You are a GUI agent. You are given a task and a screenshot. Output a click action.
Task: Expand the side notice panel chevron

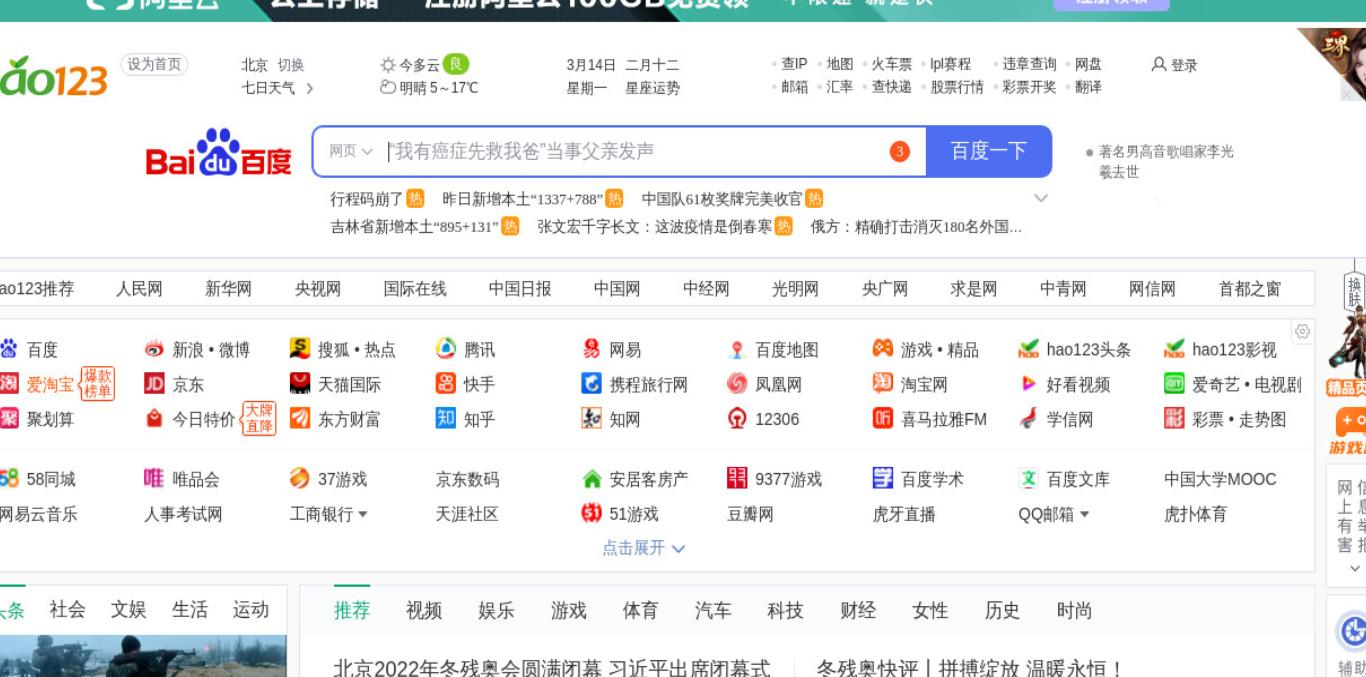1355,568
